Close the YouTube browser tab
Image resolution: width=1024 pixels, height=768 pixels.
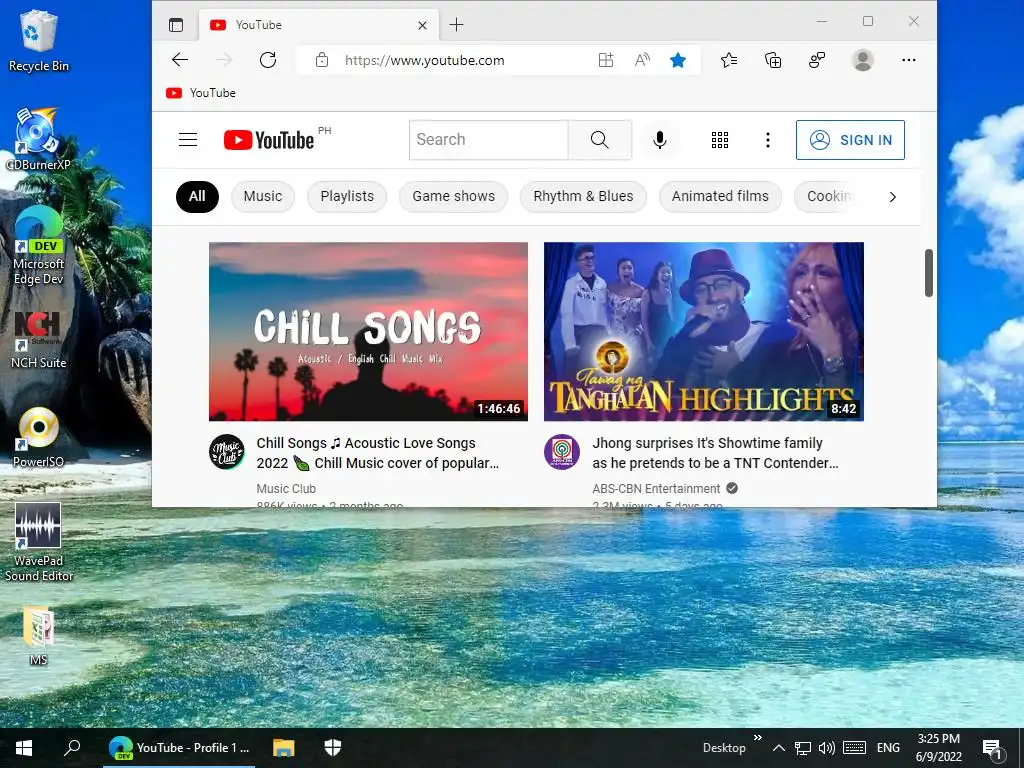click(x=423, y=25)
